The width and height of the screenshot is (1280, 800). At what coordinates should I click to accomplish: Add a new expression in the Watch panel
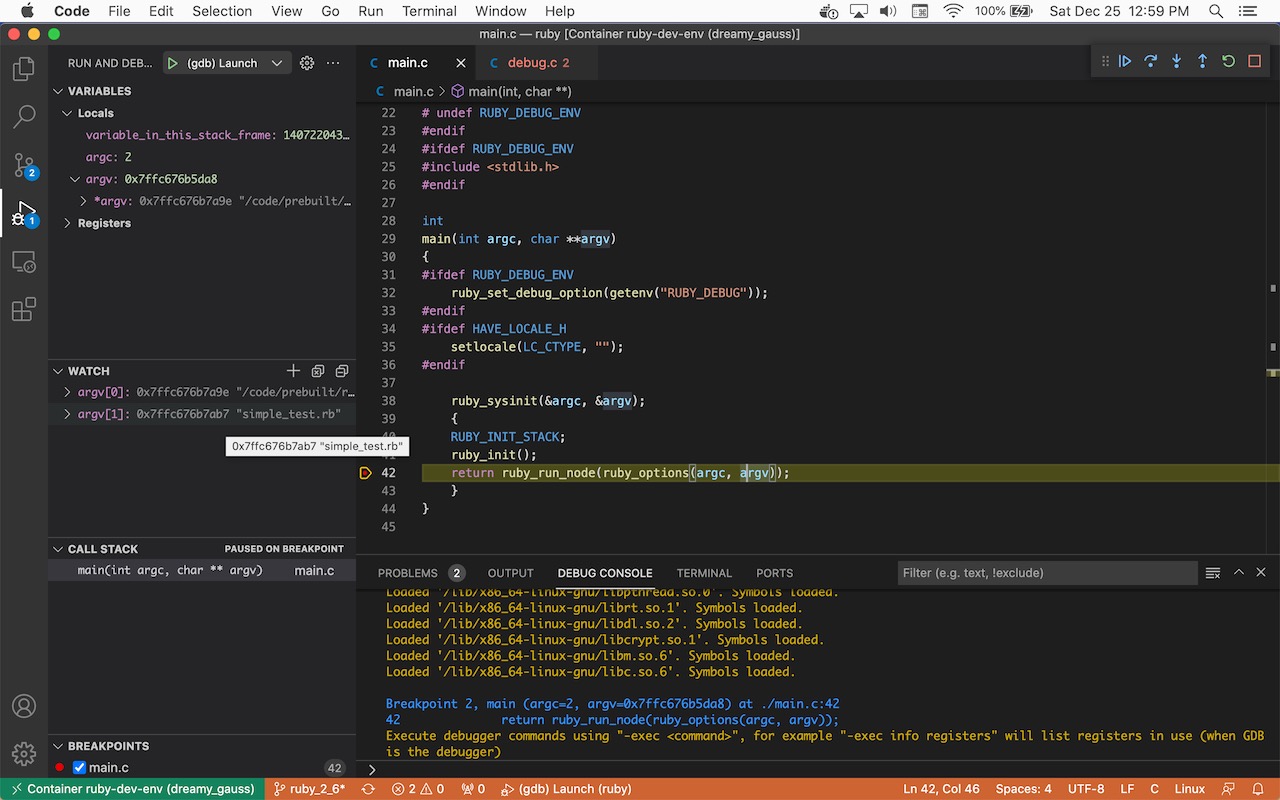pyautogui.click(x=293, y=370)
